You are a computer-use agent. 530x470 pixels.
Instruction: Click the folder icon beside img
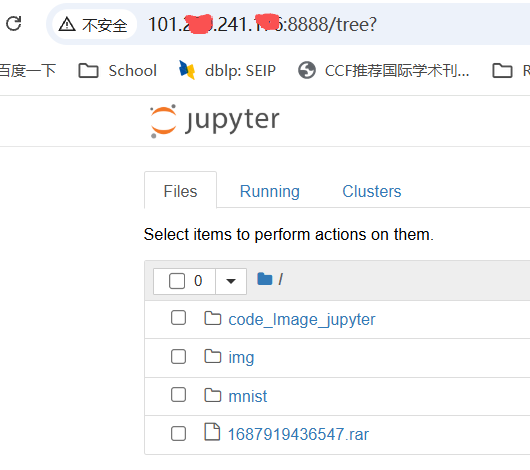213,356
